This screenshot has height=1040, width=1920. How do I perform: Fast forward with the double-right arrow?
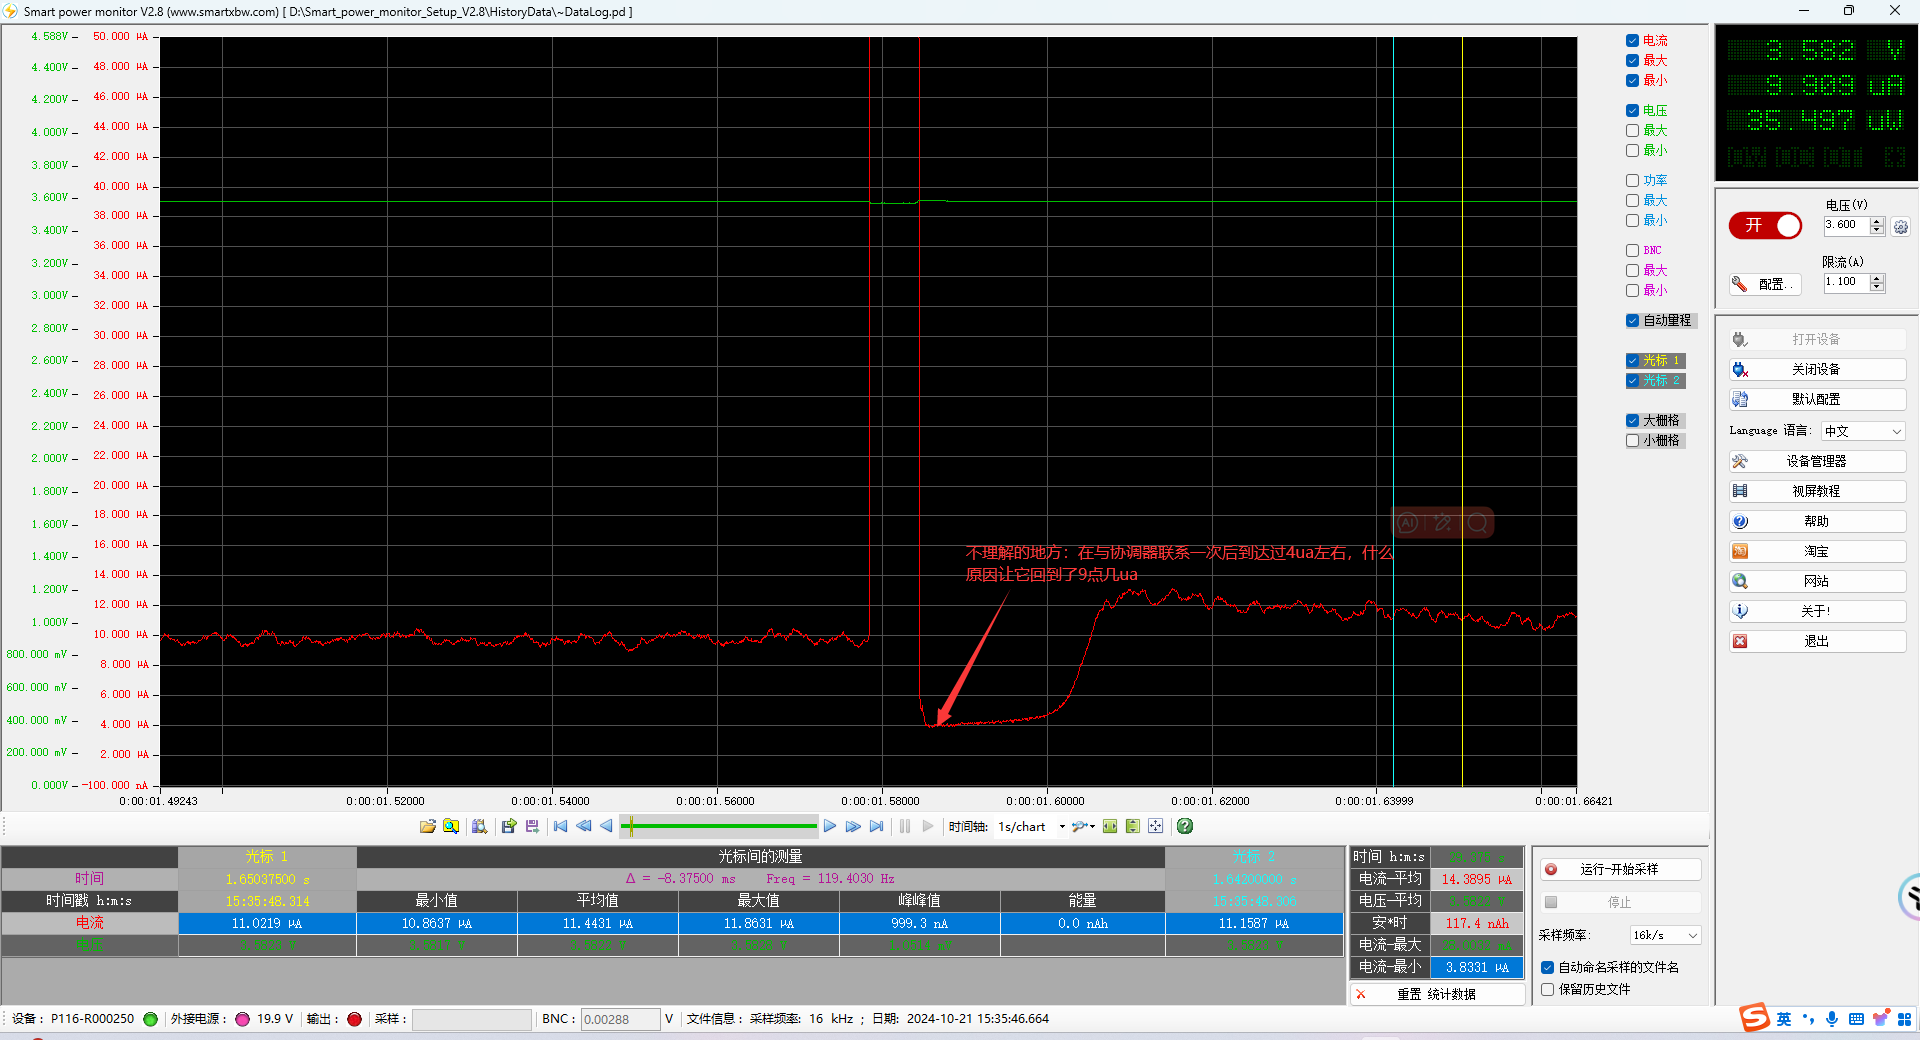pyautogui.click(x=853, y=826)
